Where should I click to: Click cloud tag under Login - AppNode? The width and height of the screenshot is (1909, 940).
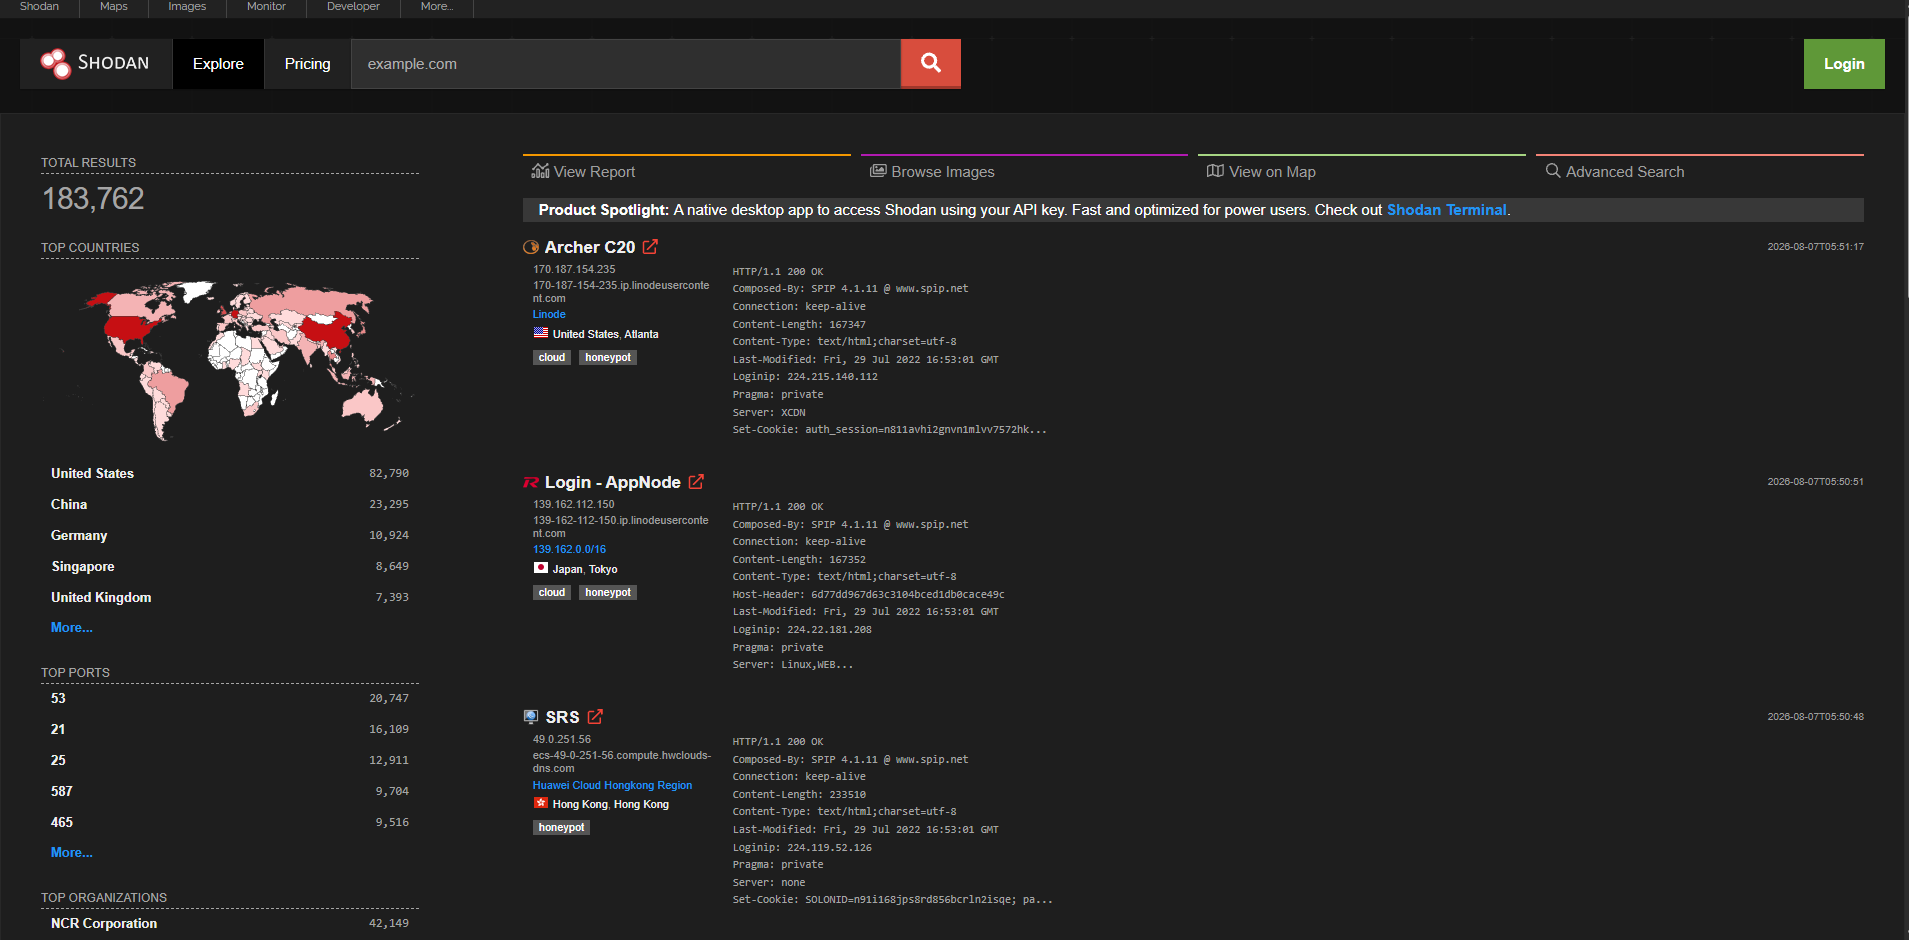(552, 592)
